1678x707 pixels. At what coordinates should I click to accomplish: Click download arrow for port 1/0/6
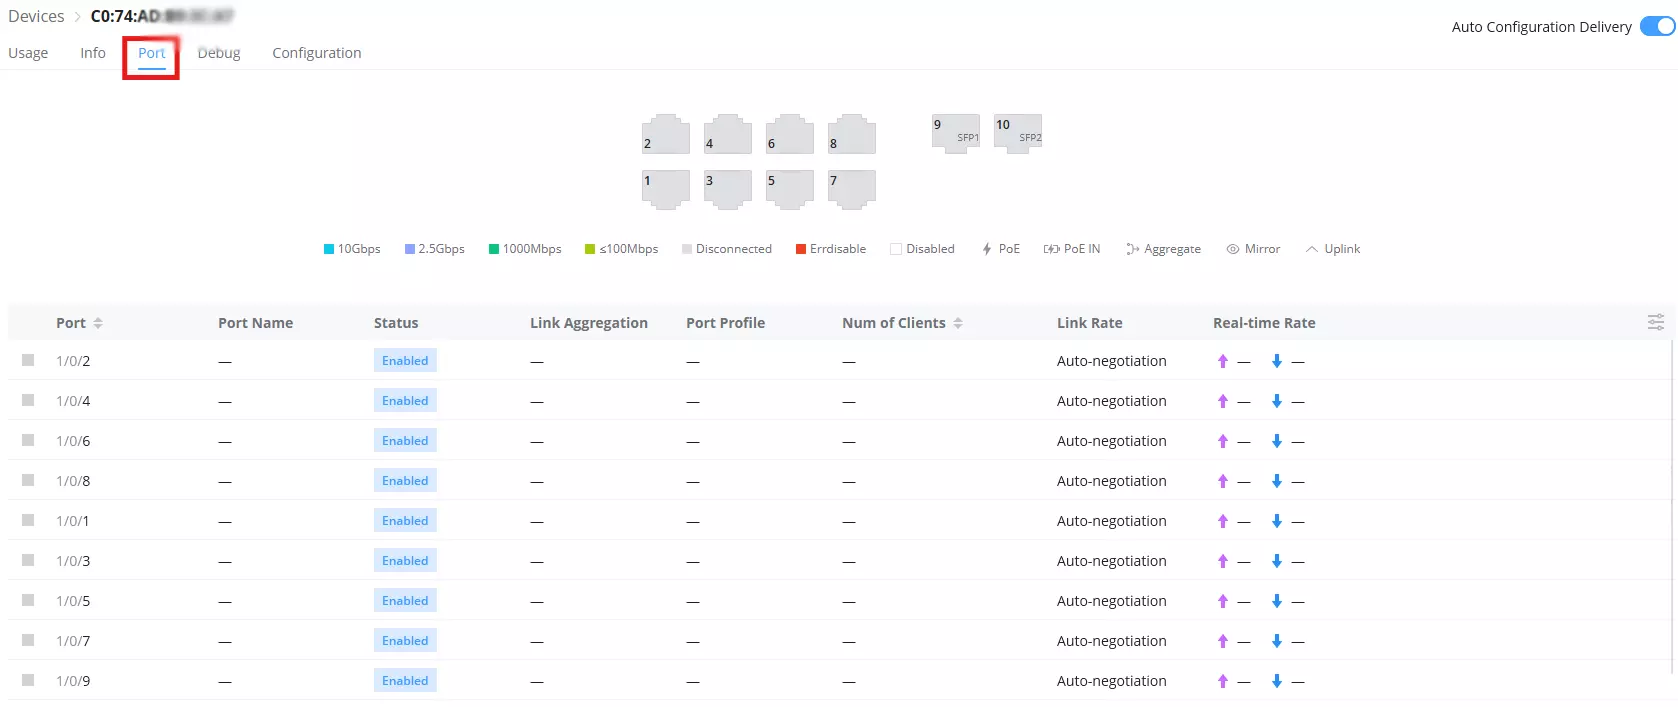point(1276,441)
